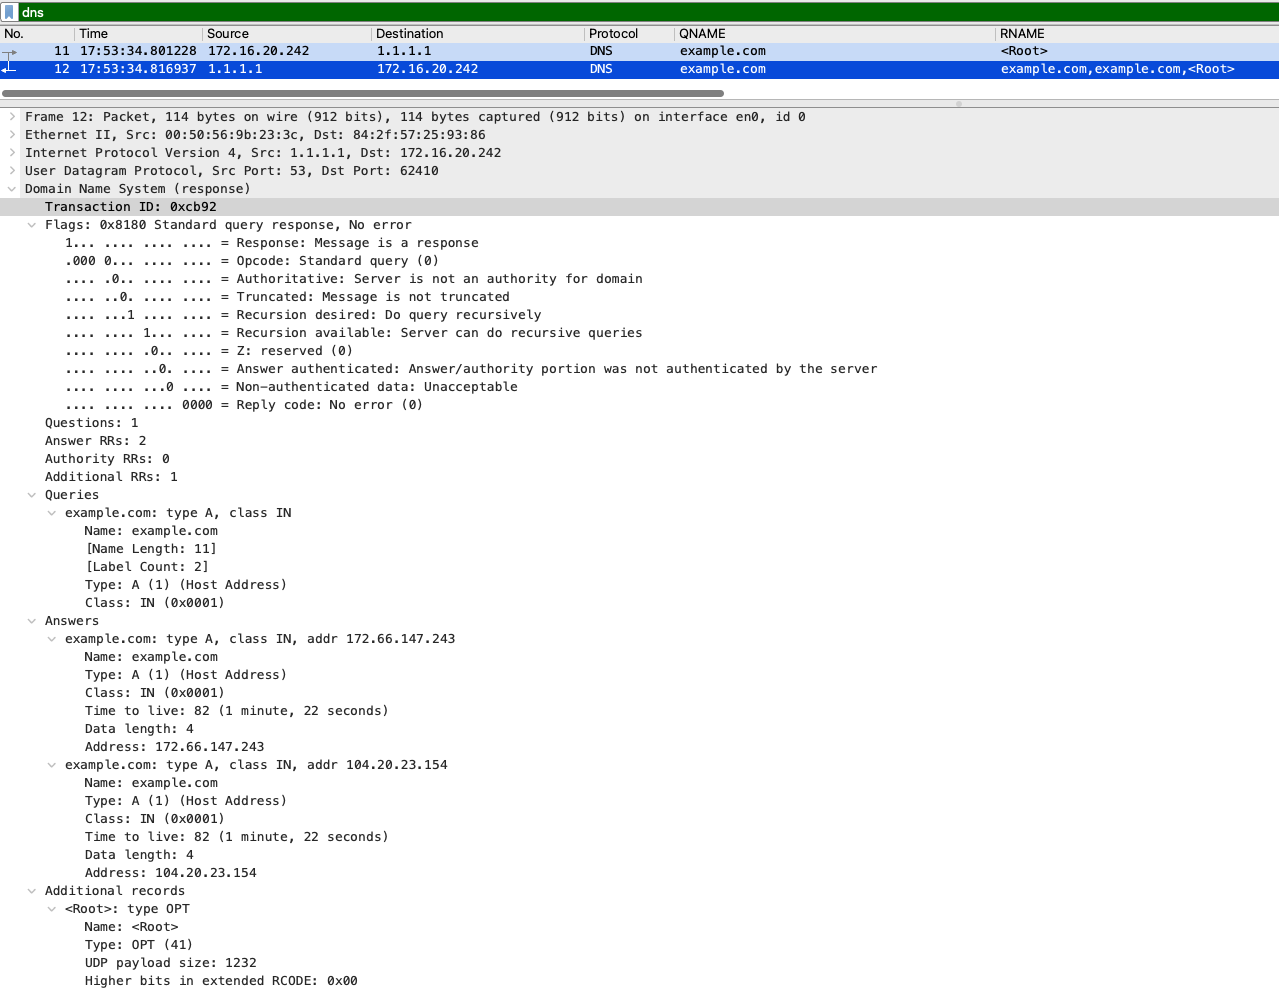Collapse the Flags 0x8180 tree
The width and height of the screenshot is (1279, 990).
(x=32, y=225)
